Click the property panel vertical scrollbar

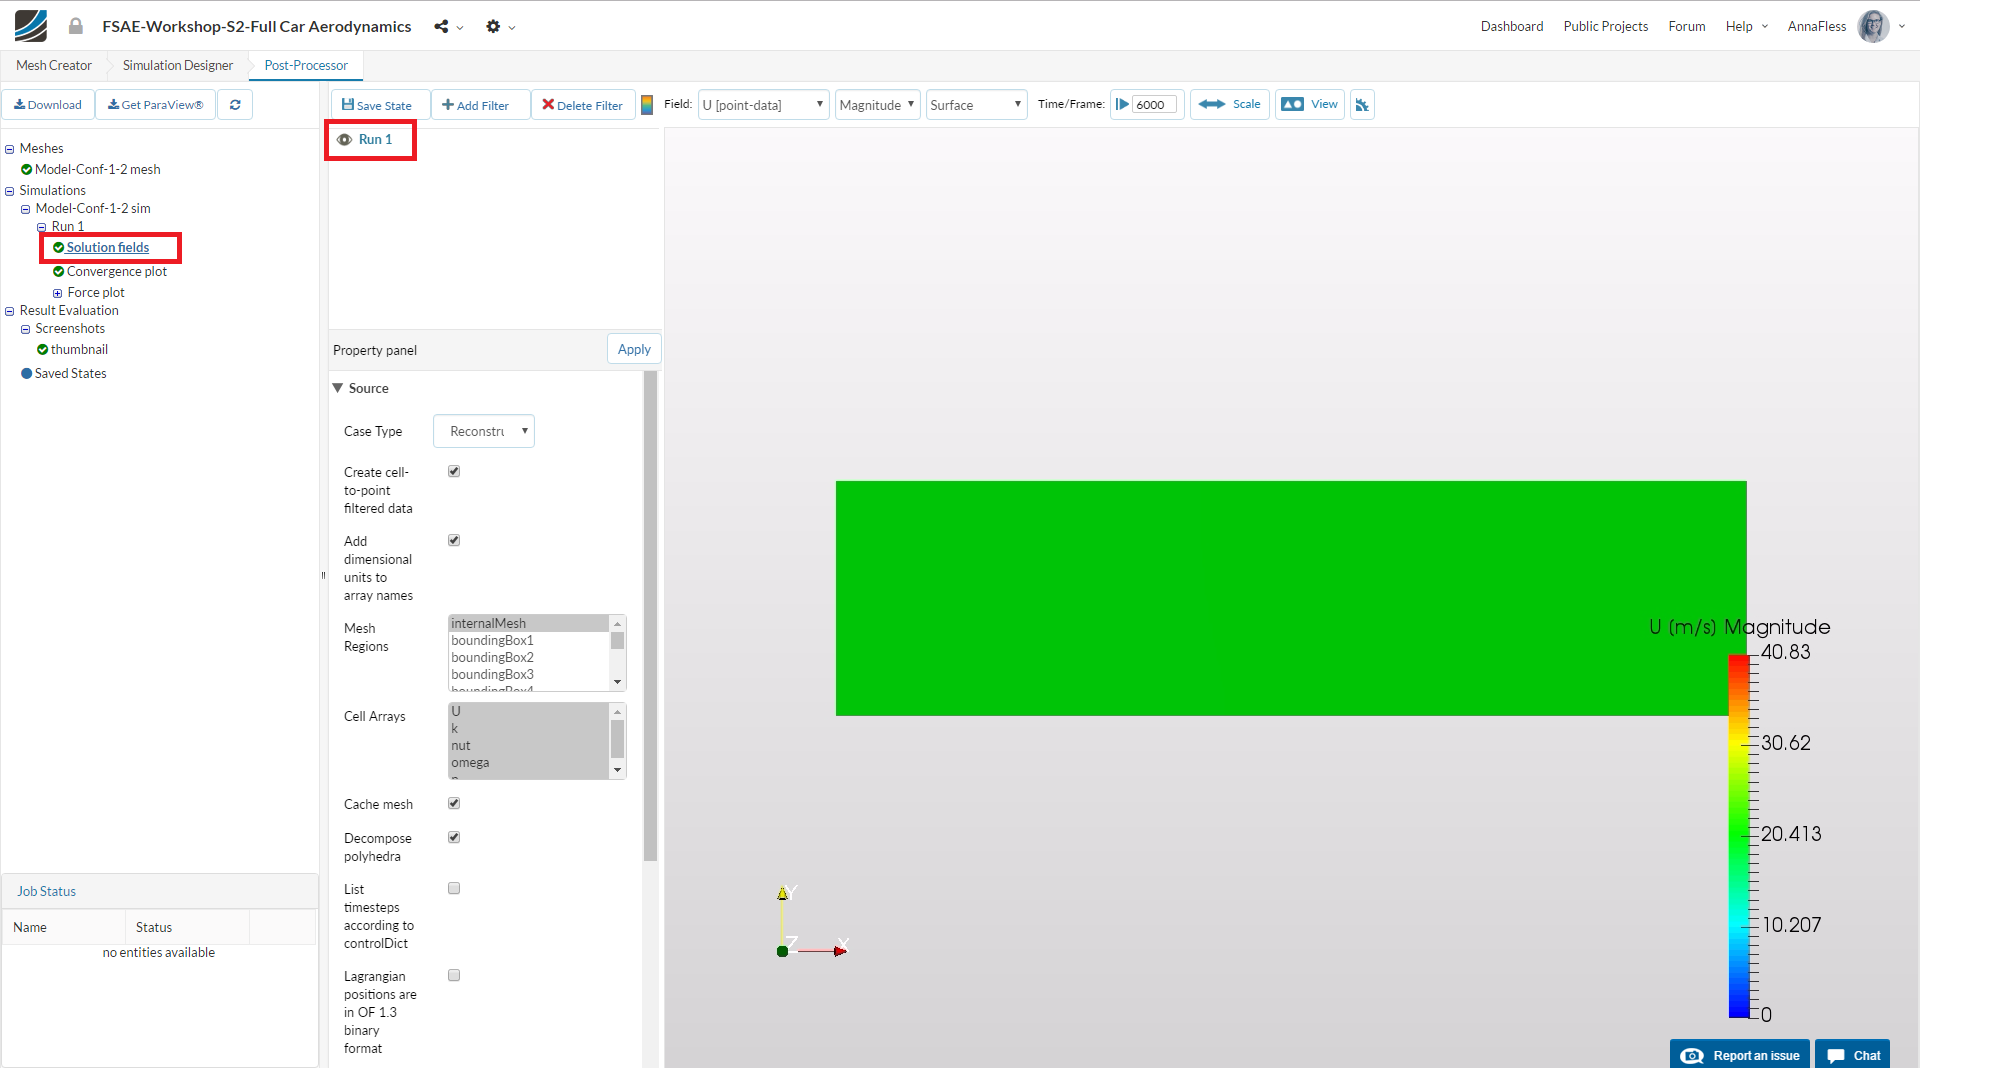650,616
